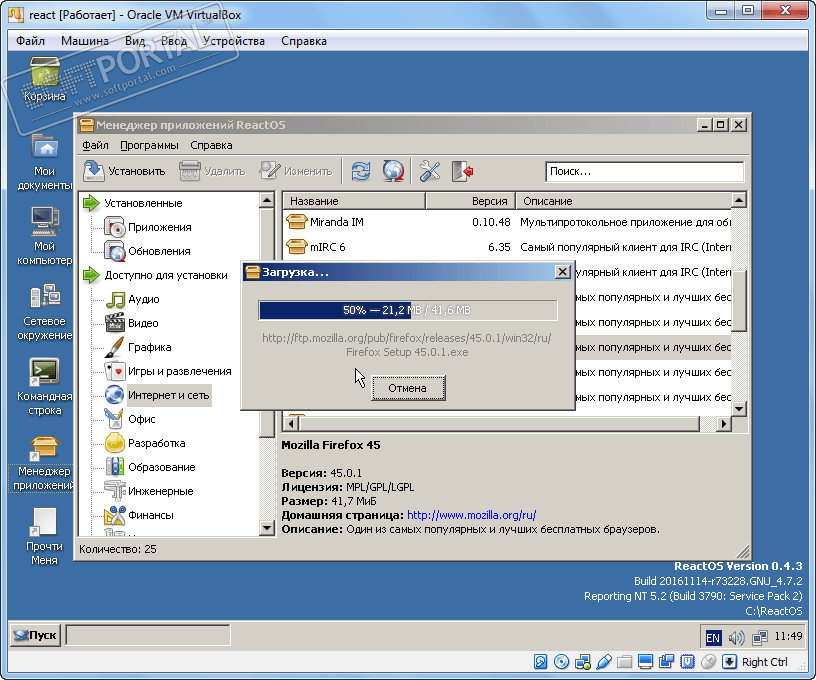Click VirtualBox optical disk status icon
Screen dimensions: 816x680
(x=561, y=662)
